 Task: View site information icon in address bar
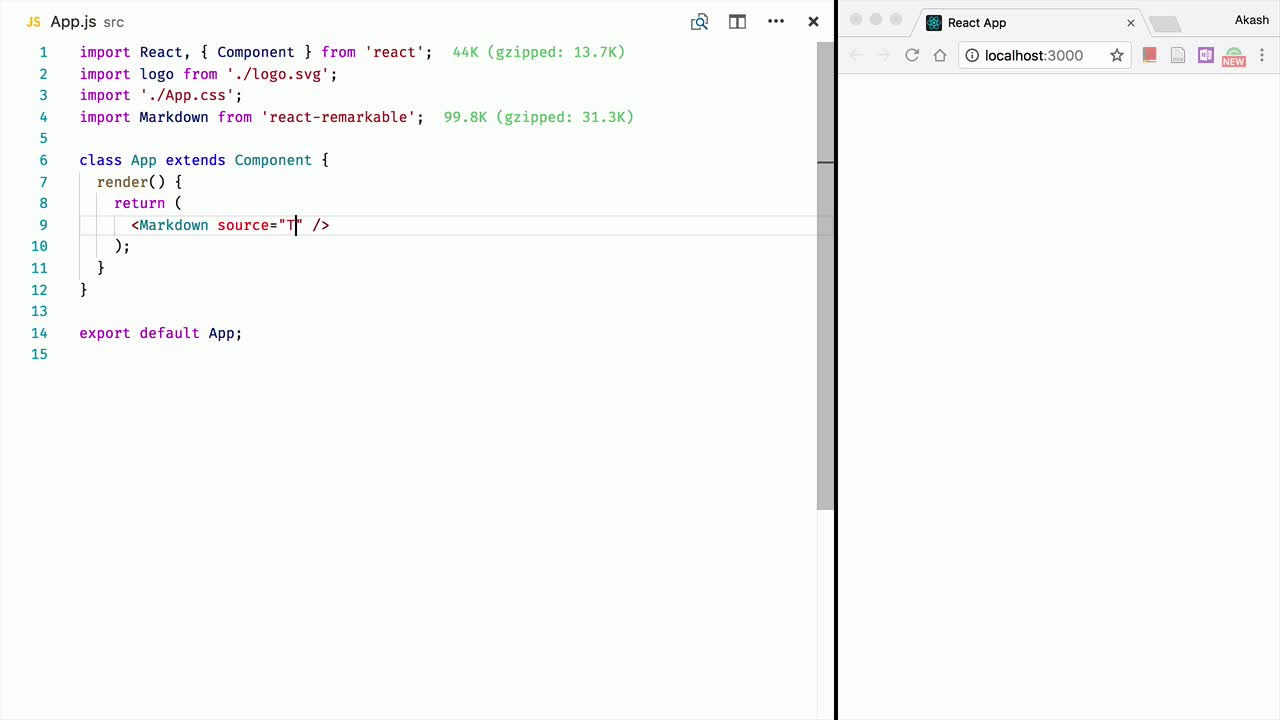[972, 55]
